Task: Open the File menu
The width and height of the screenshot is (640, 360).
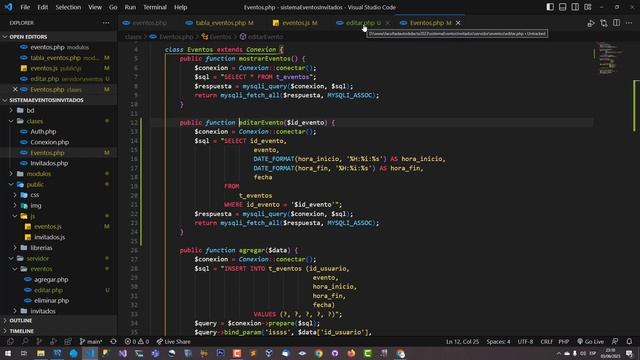Action: (25, 7)
